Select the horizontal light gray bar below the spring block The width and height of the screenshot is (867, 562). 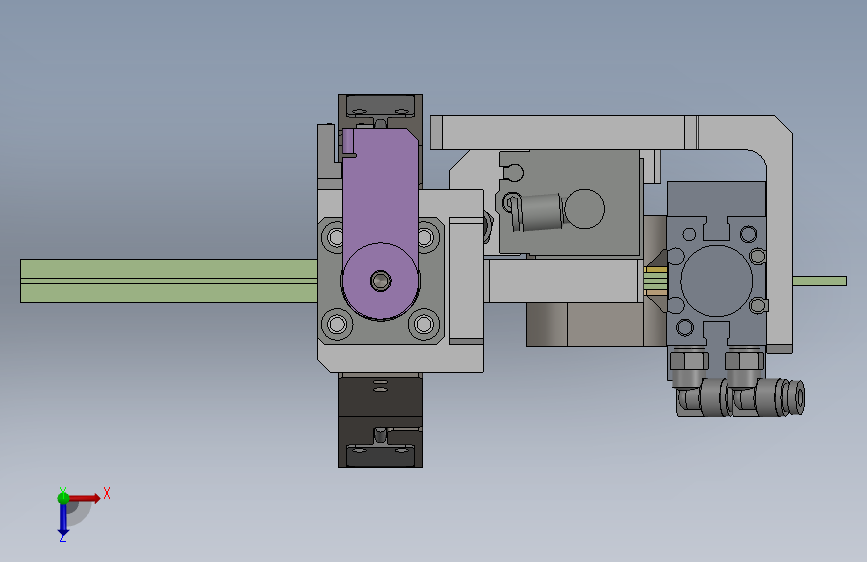[564, 280]
